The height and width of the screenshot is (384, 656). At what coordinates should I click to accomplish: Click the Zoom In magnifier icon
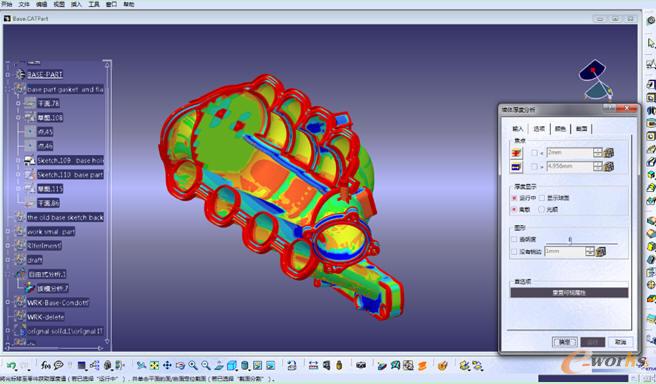[x=193, y=366]
